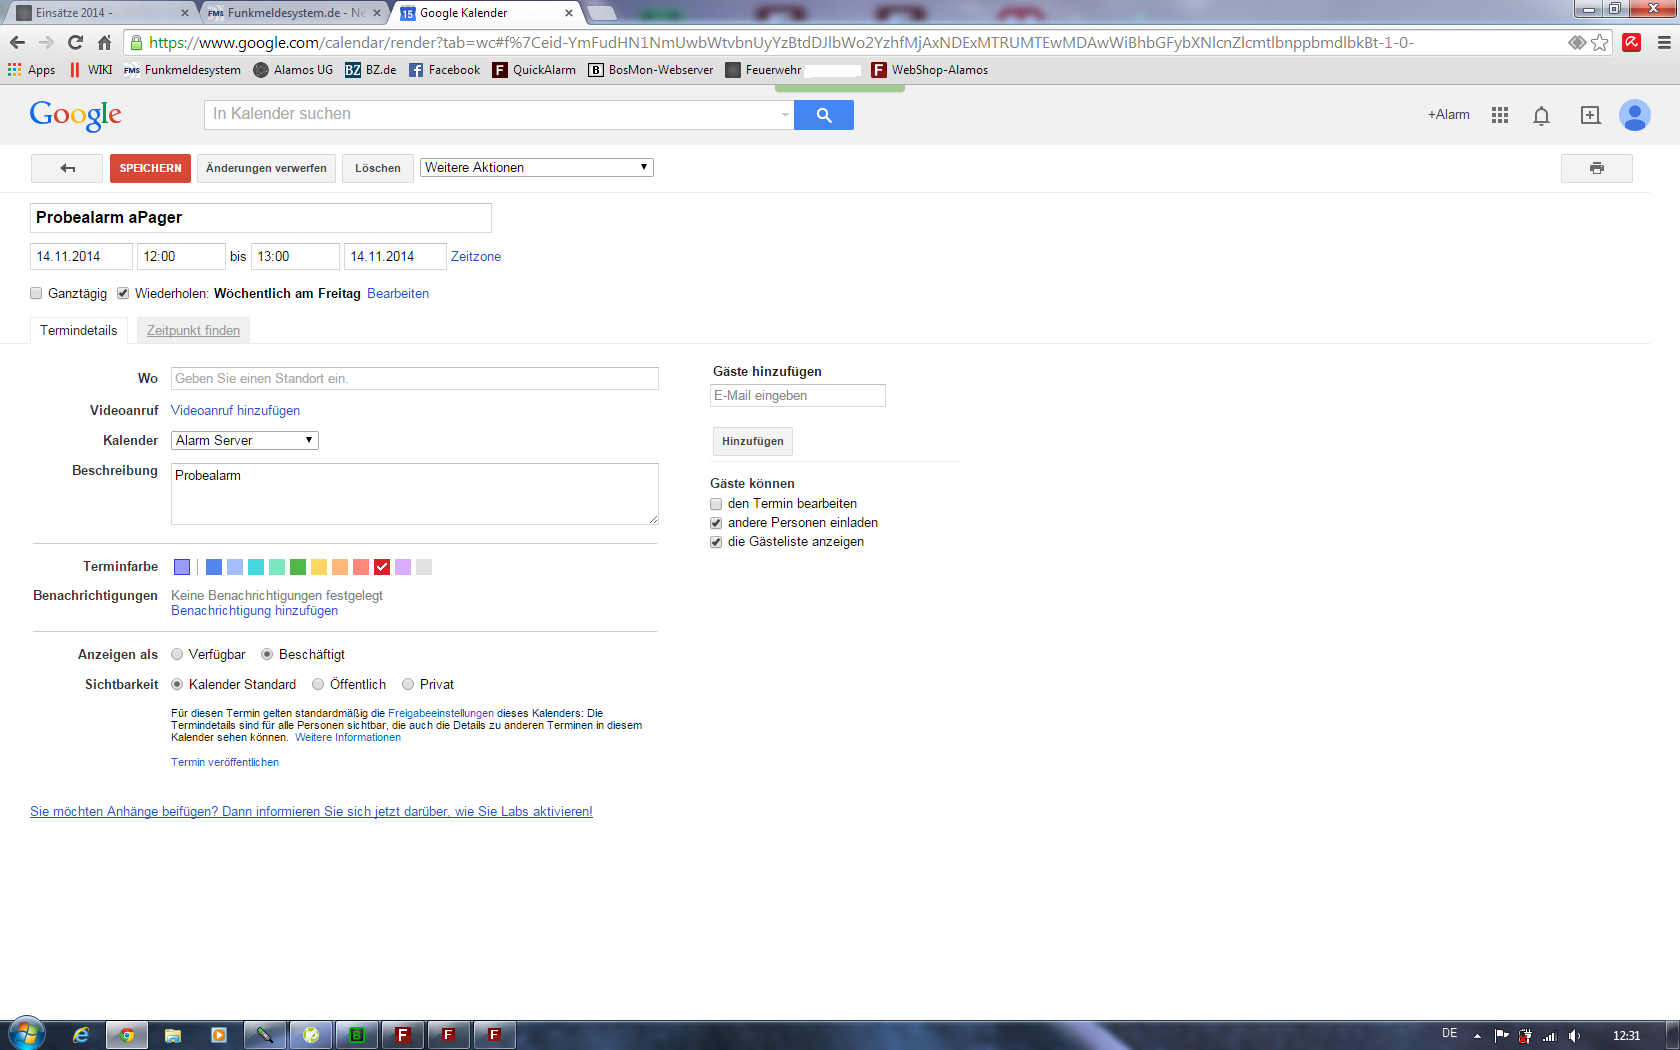This screenshot has width=1680, height=1050.
Task: Open the account profile avatar
Action: point(1634,115)
